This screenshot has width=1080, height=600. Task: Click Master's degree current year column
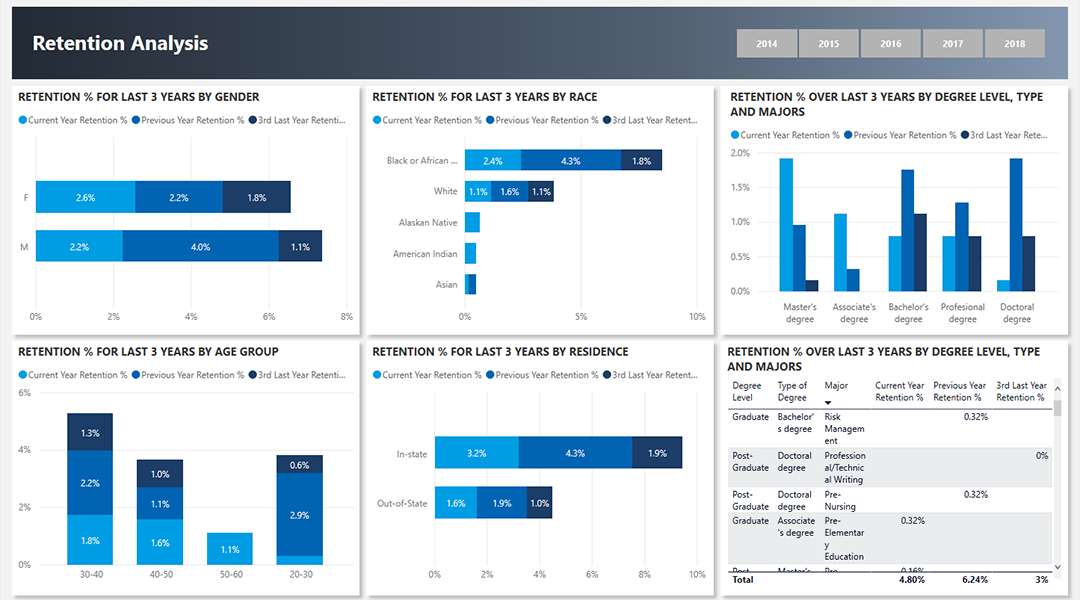[786, 225]
